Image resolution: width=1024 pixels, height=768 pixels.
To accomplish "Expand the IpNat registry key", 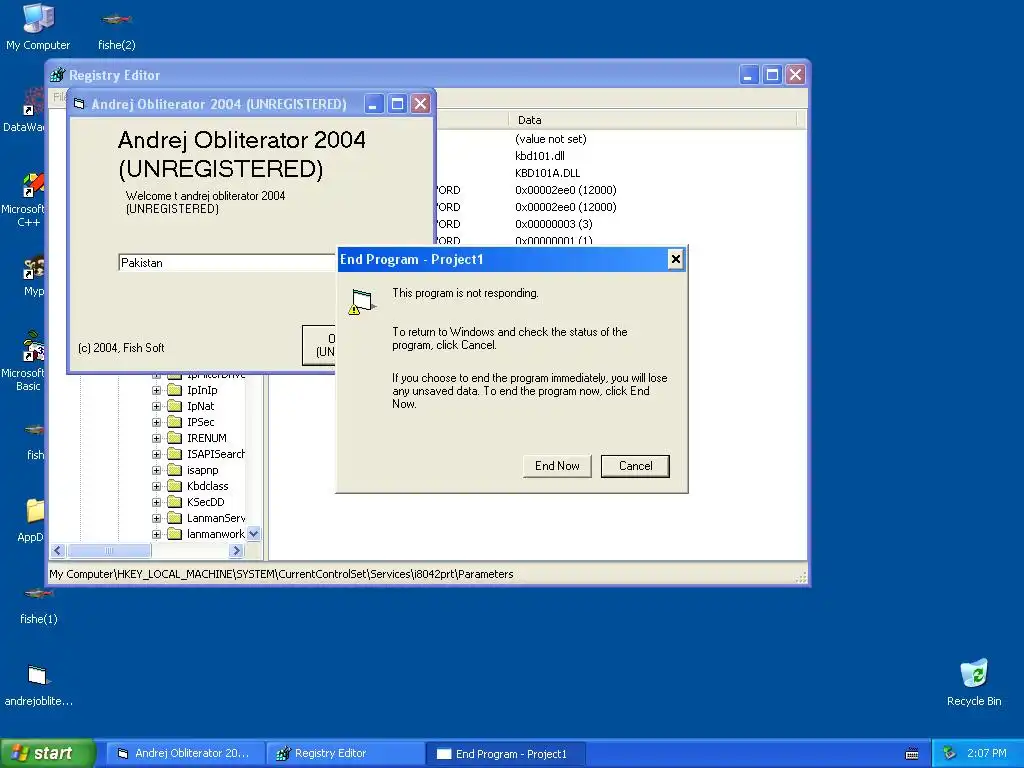I will tap(156, 406).
